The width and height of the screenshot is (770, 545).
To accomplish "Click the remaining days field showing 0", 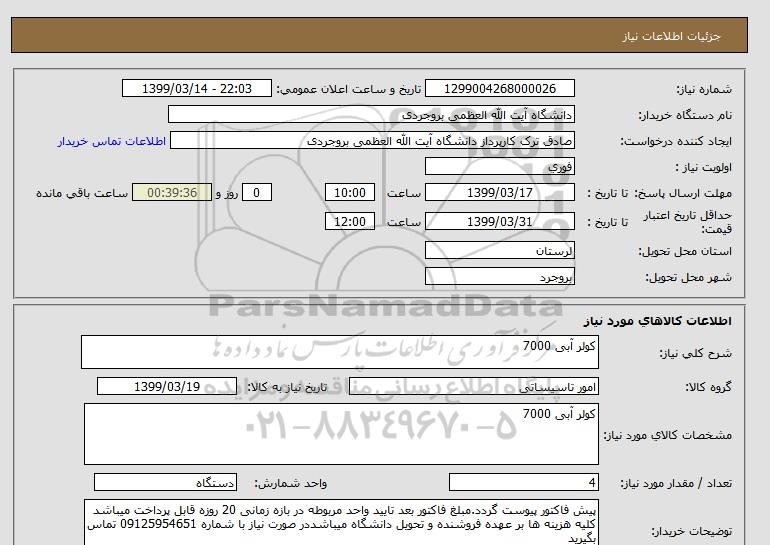I will (x=256, y=192).
